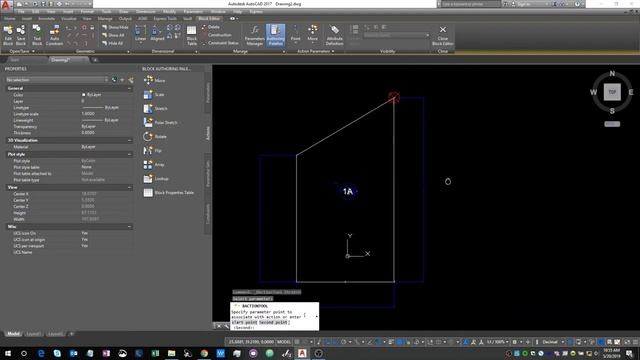This screenshot has height=360, width=640.
Task: Toggle MODEL space button in status bar
Action: pyautogui.click(x=284, y=342)
